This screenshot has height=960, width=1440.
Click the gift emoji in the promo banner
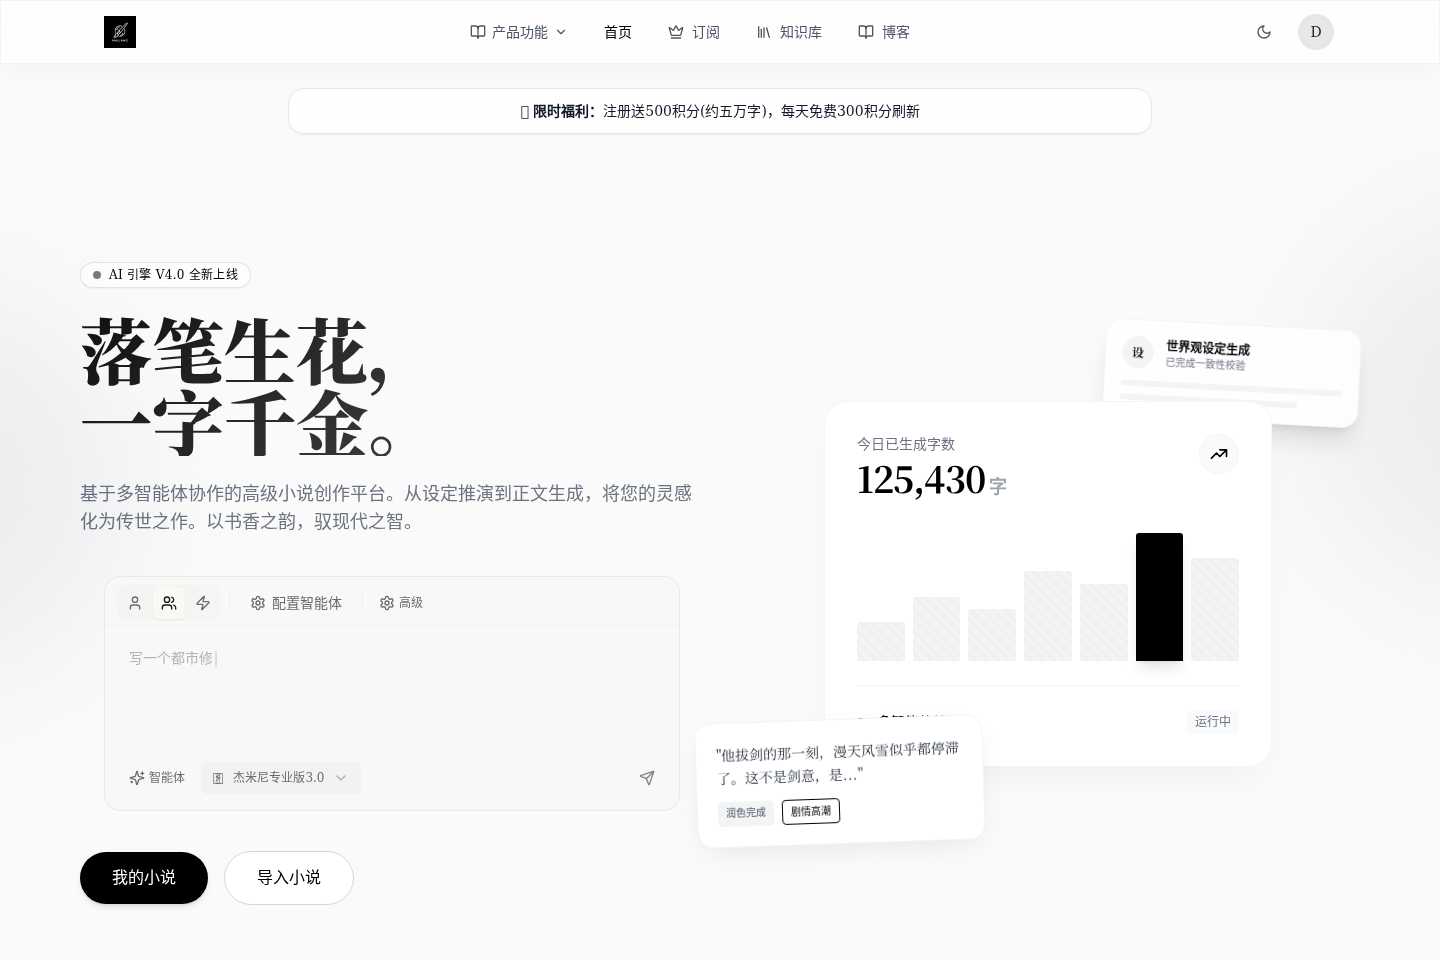525,111
